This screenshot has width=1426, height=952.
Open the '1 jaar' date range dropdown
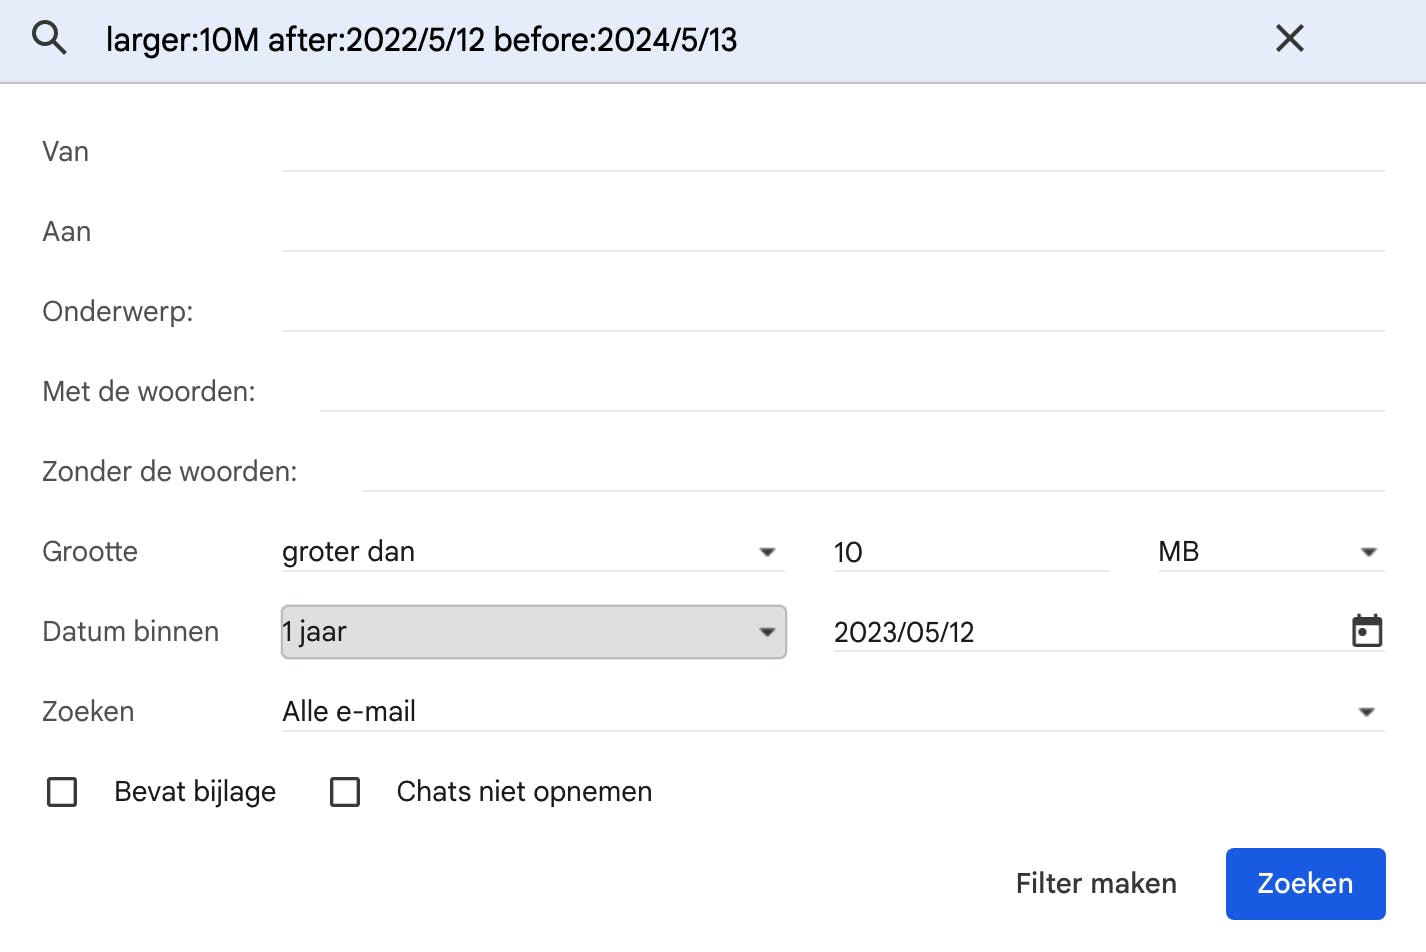point(533,632)
